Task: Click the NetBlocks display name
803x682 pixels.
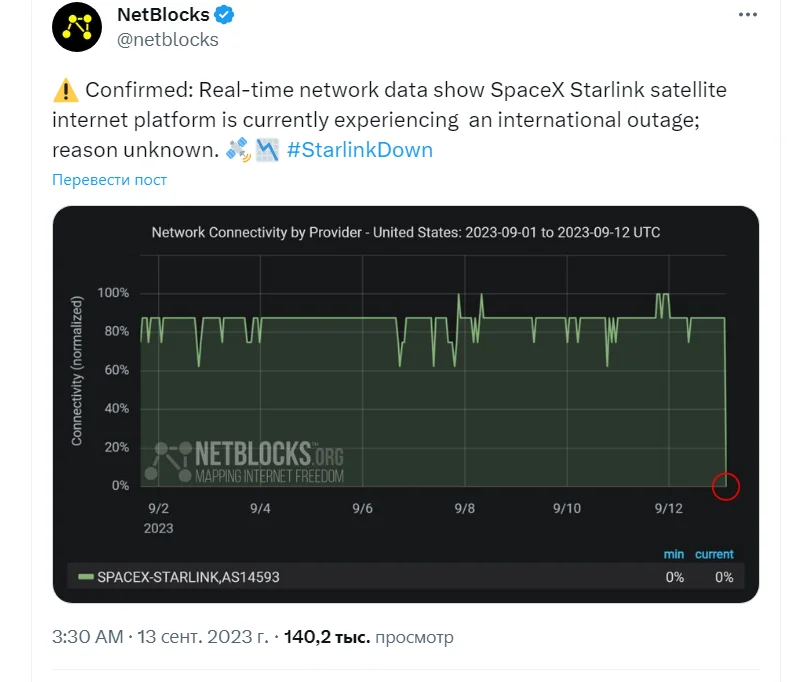Action: coord(163,14)
